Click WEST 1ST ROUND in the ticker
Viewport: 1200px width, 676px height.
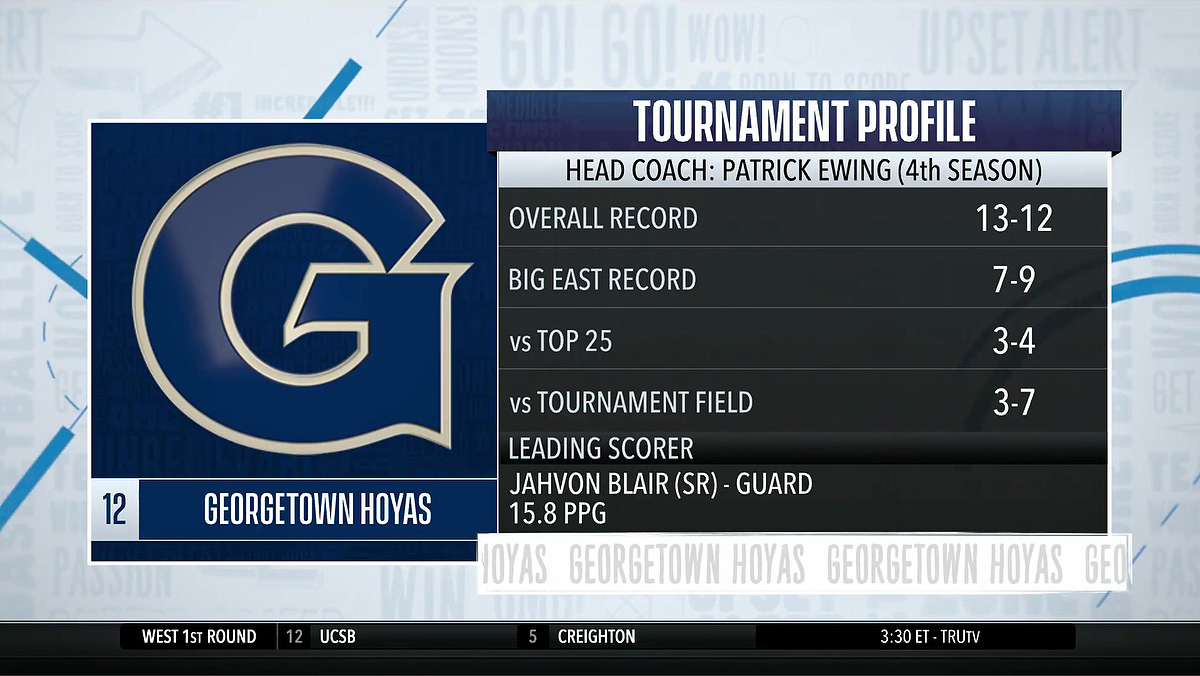coord(199,637)
